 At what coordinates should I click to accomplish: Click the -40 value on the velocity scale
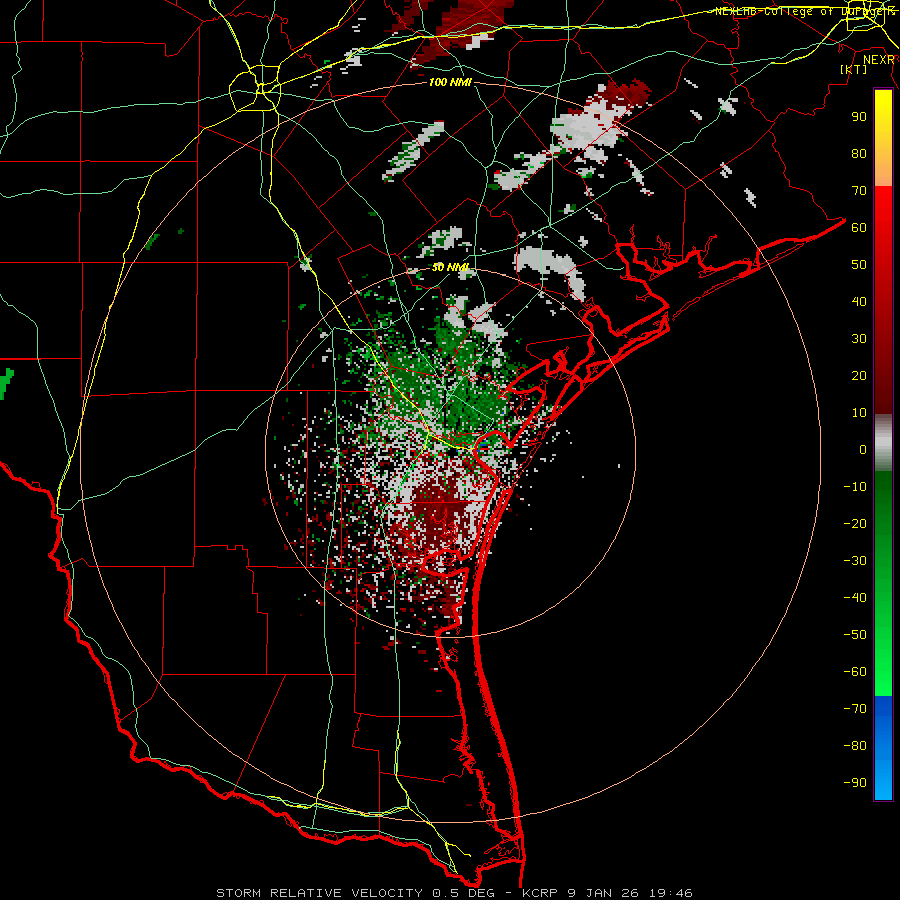pos(855,598)
